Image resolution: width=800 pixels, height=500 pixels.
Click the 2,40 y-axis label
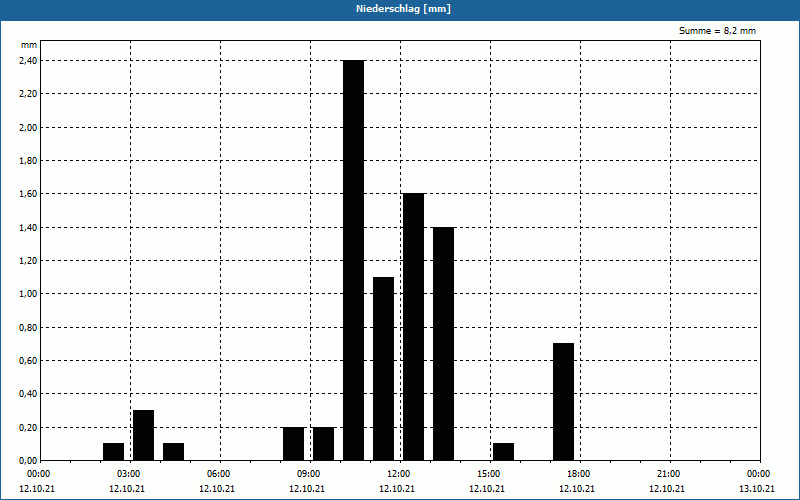click(28, 61)
